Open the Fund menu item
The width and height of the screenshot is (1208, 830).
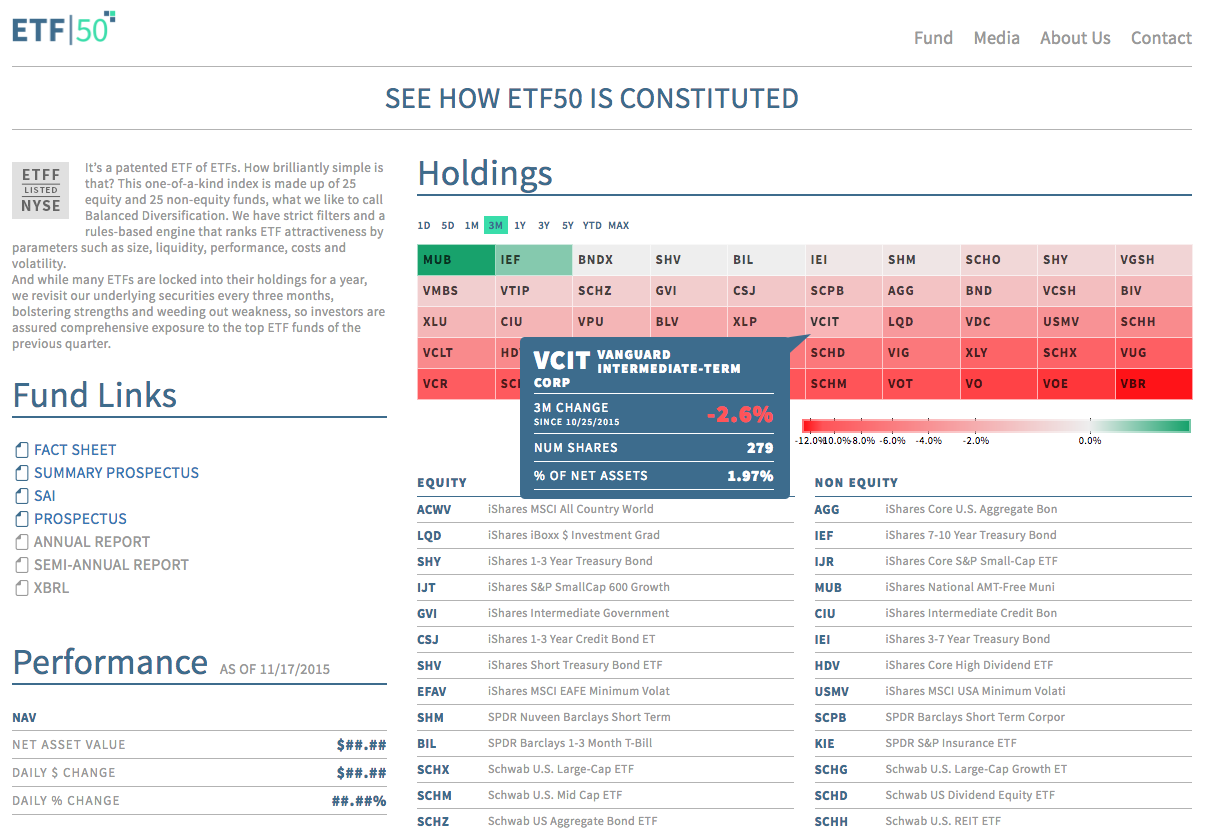point(933,38)
